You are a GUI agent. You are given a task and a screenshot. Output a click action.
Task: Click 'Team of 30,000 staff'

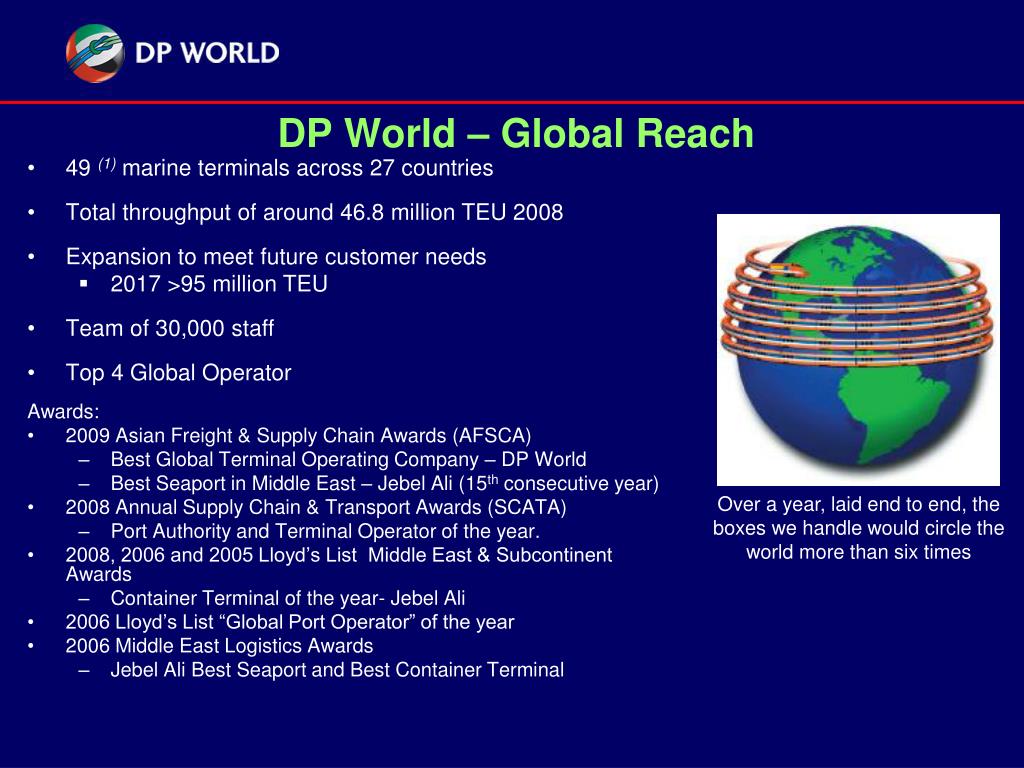(170, 328)
